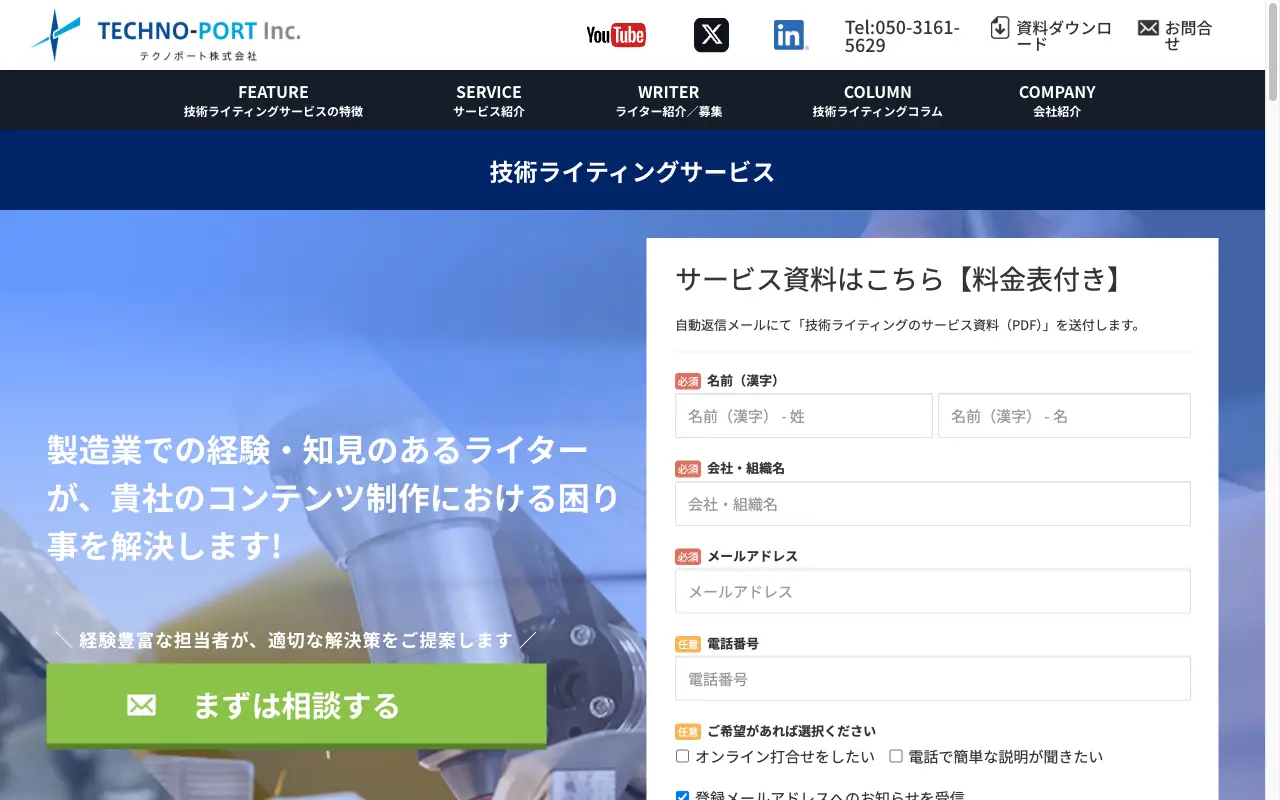Image resolution: width=1280 pixels, height=800 pixels.
Task: Click the 会社・組織名 input field
Action: click(x=932, y=503)
